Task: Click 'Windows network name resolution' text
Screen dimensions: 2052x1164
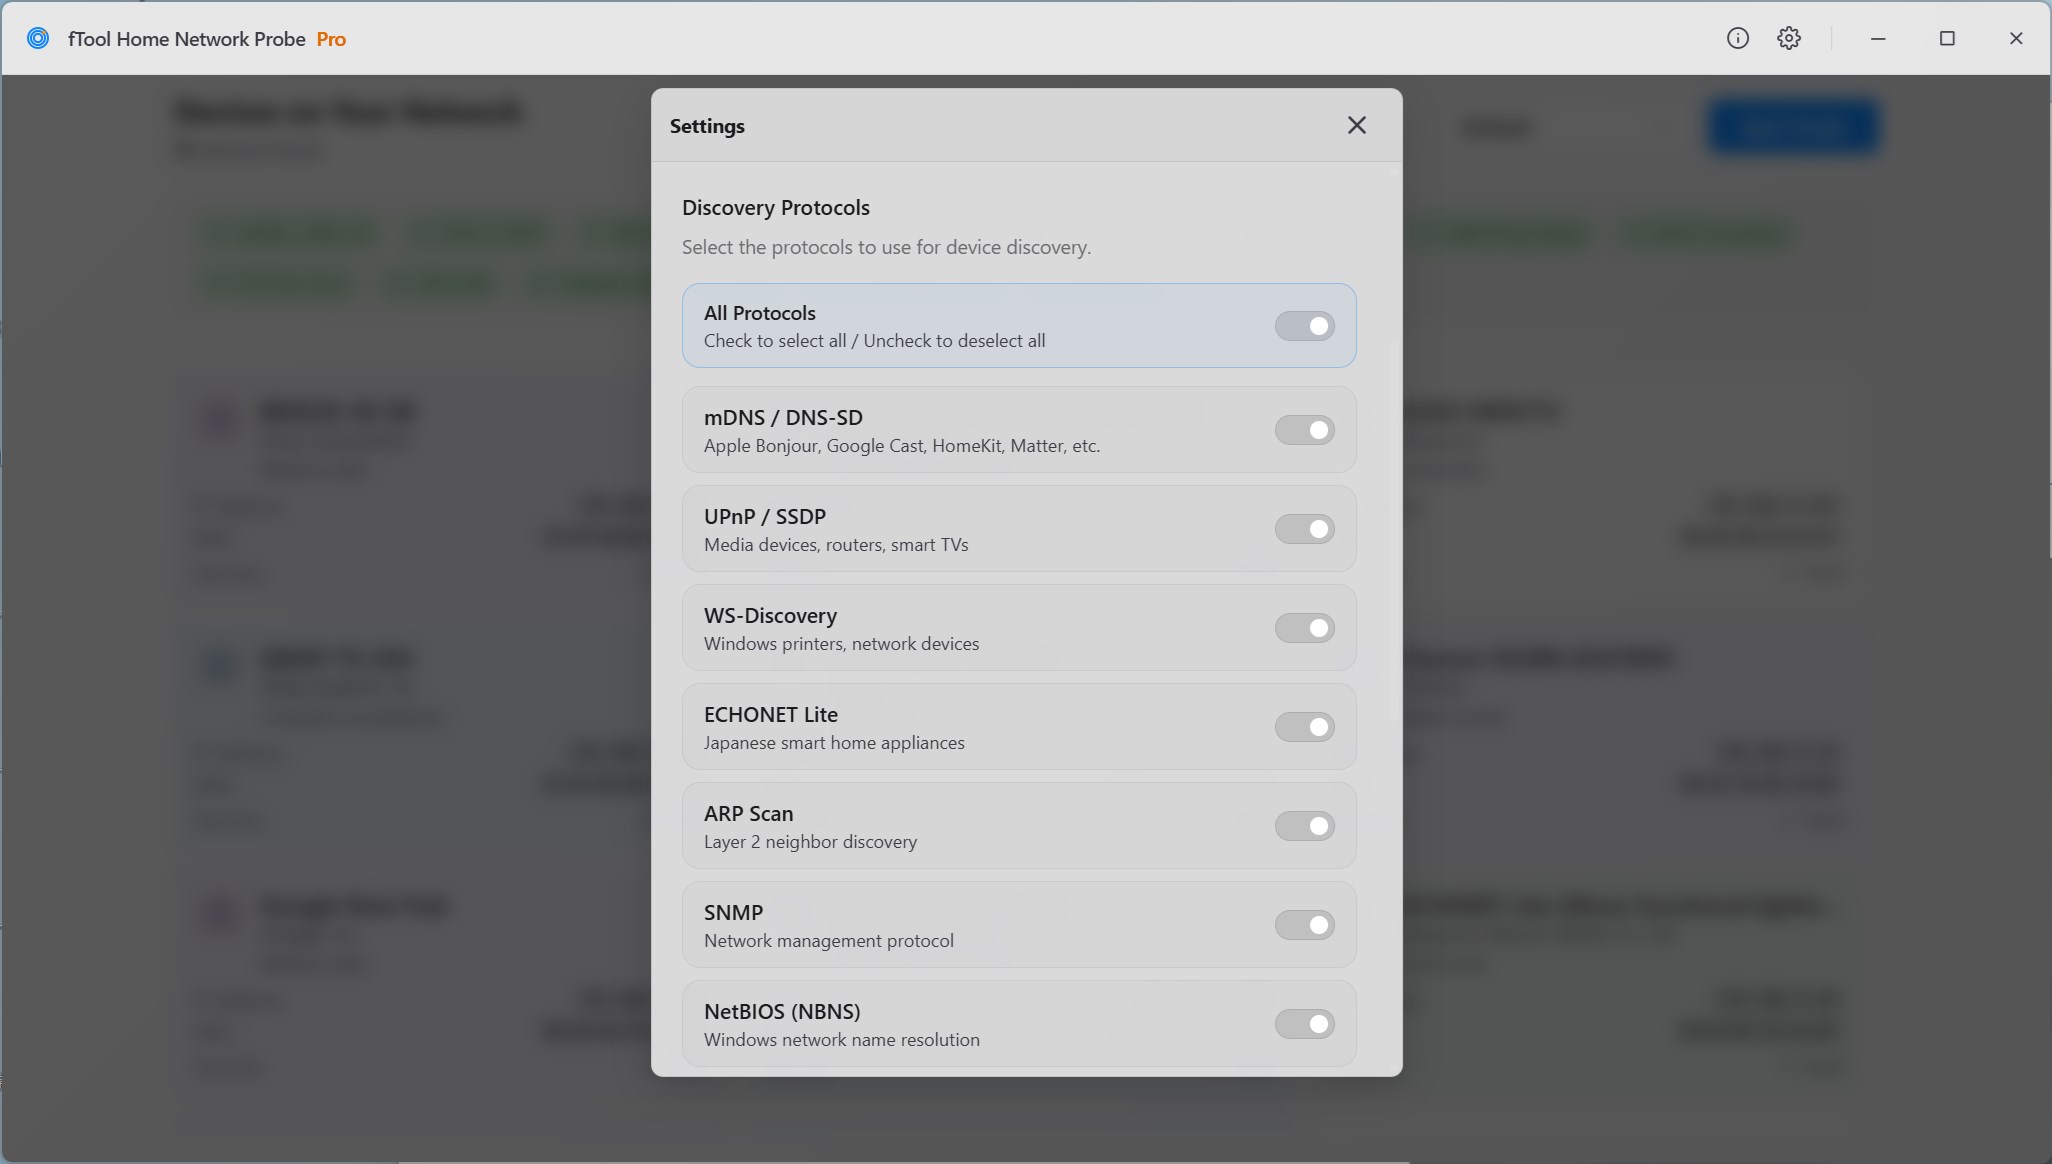Action: click(x=842, y=1040)
